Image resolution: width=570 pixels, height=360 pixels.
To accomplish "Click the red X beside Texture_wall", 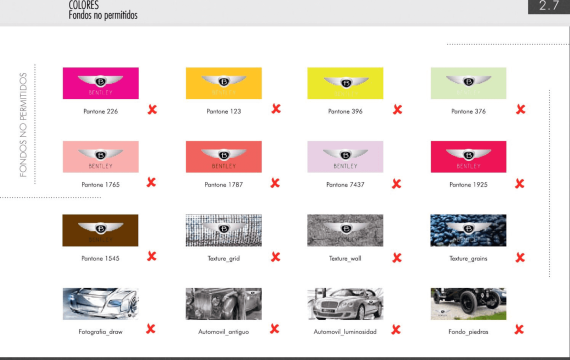I will click(x=397, y=258).
